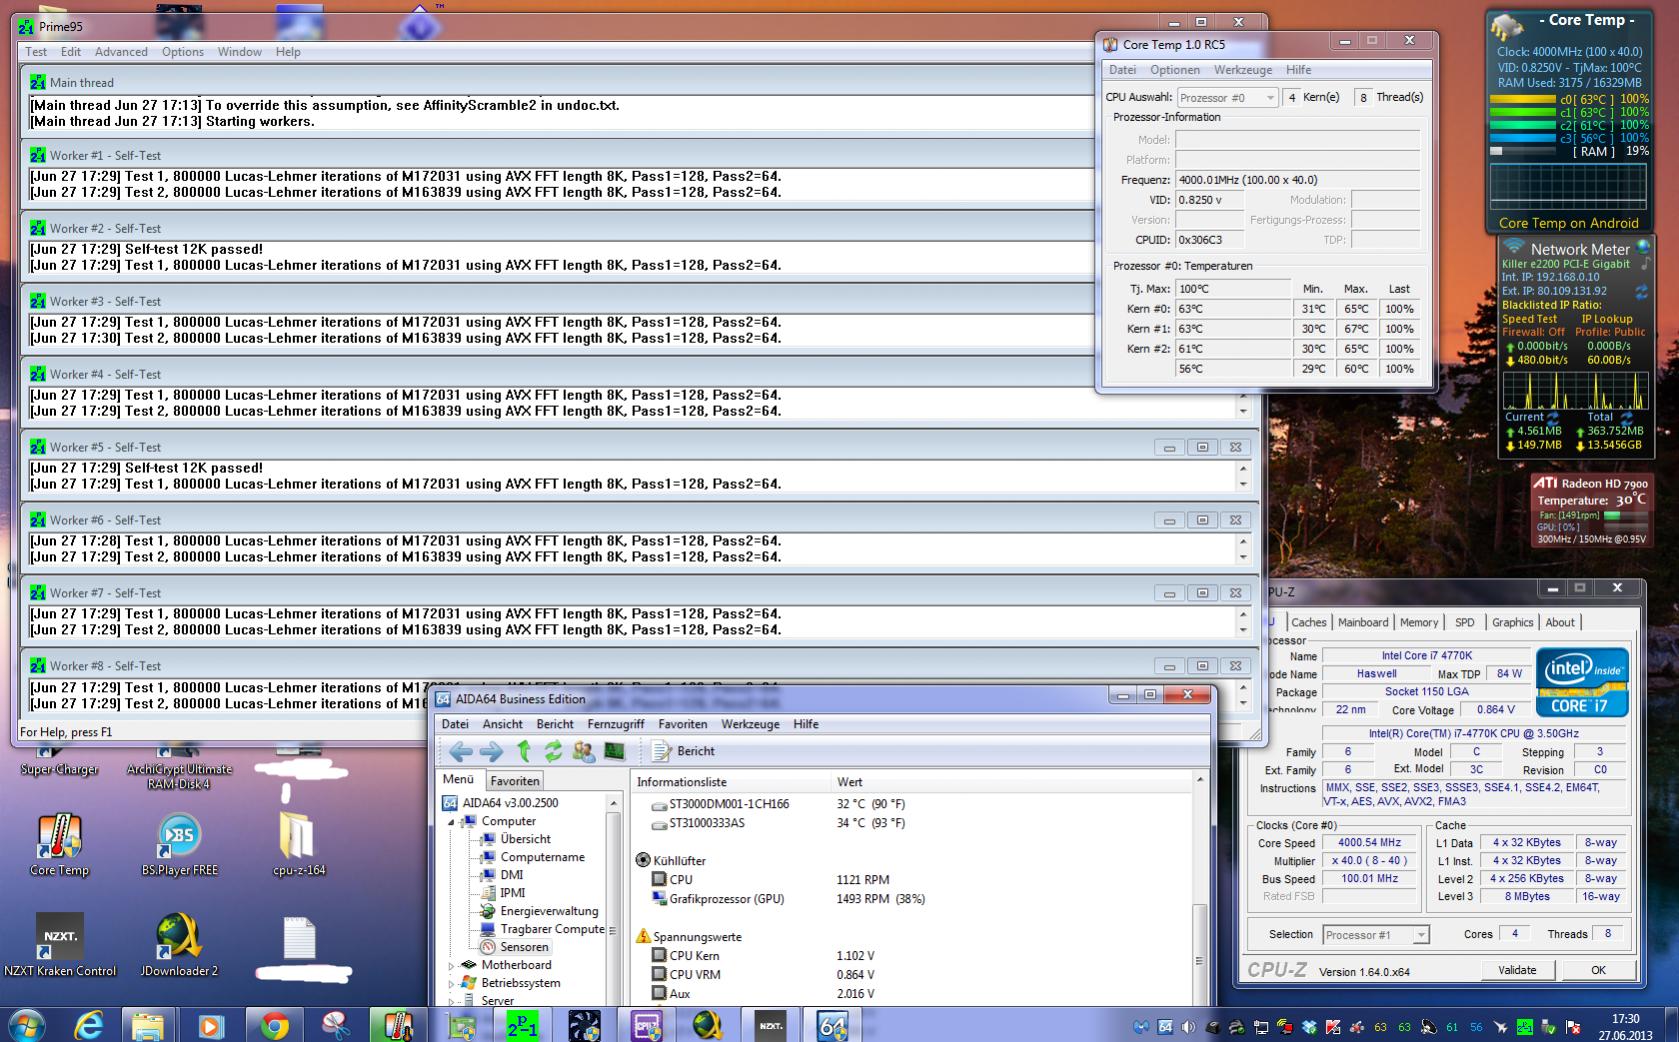Open AIDA64 user management icon in toolbar
The height and width of the screenshot is (1042, 1679).
click(x=584, y=751)
